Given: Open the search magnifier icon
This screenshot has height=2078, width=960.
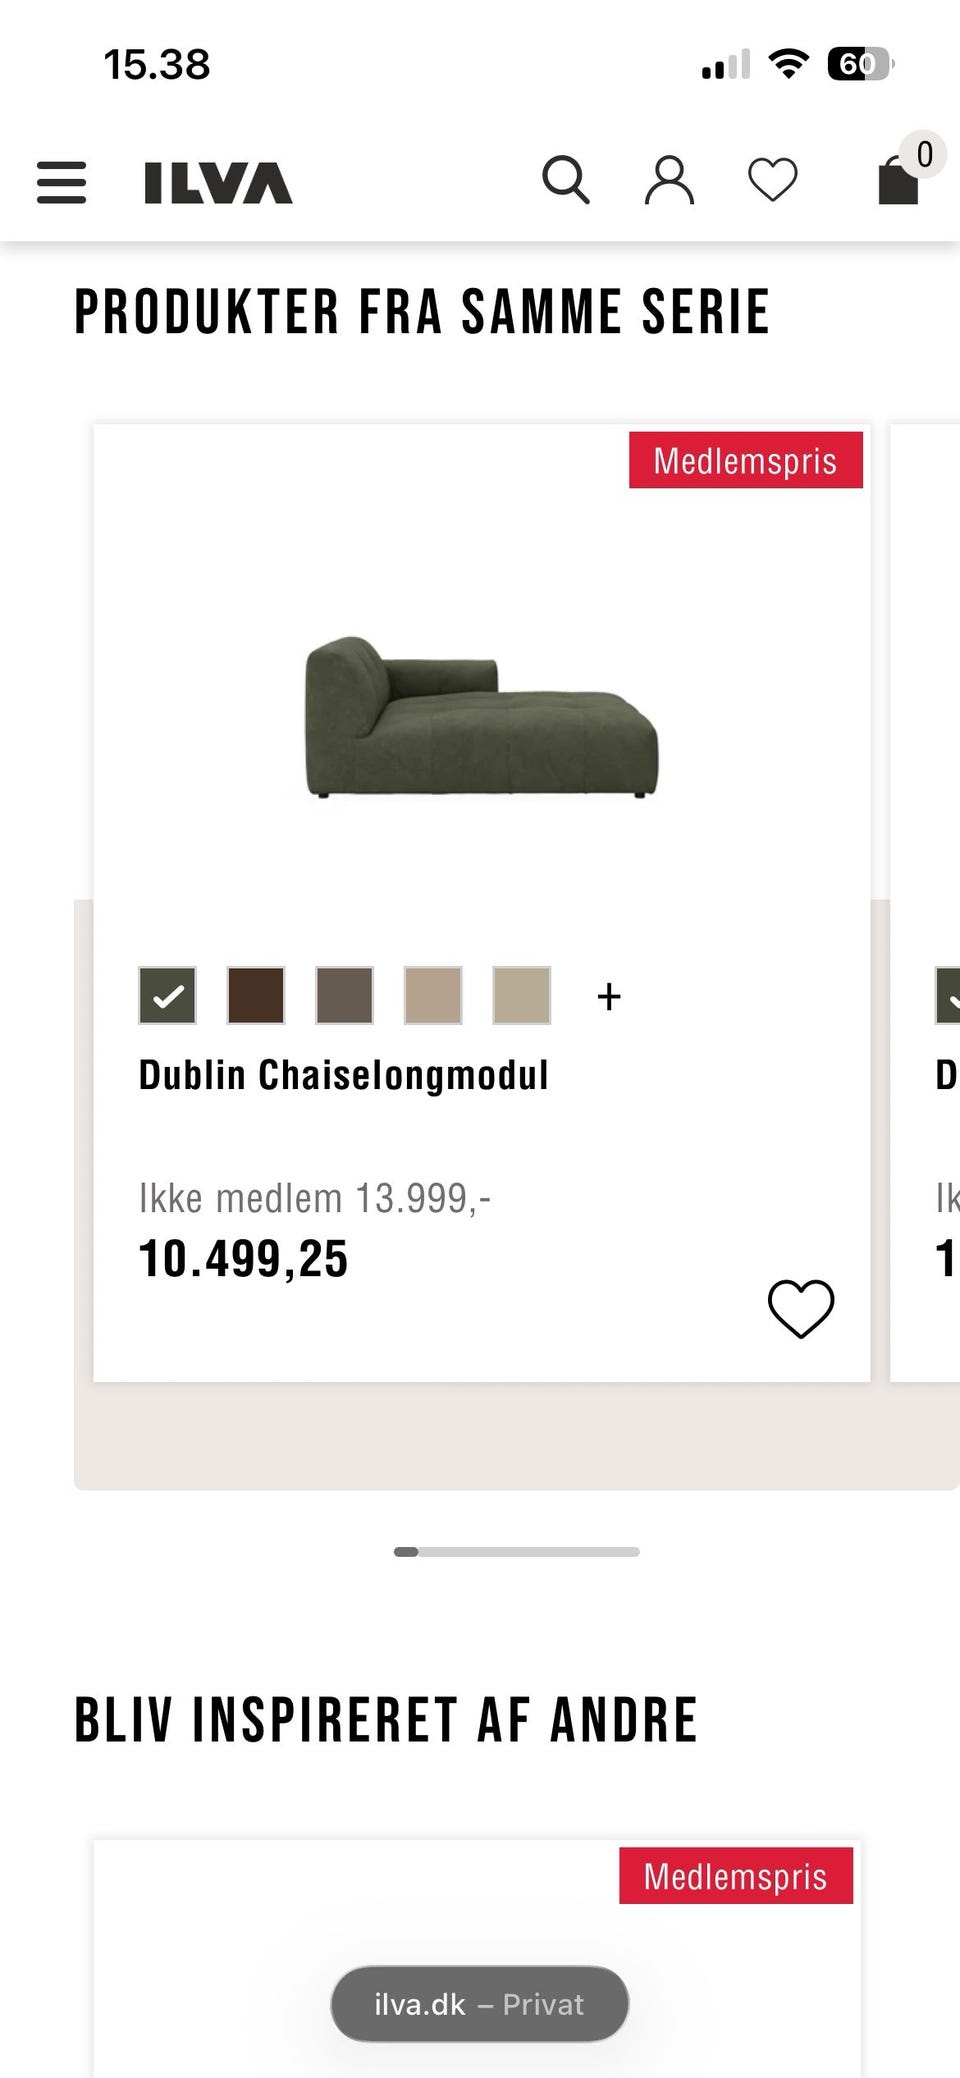Looking at the screenshot, I should tap(566, 181).
